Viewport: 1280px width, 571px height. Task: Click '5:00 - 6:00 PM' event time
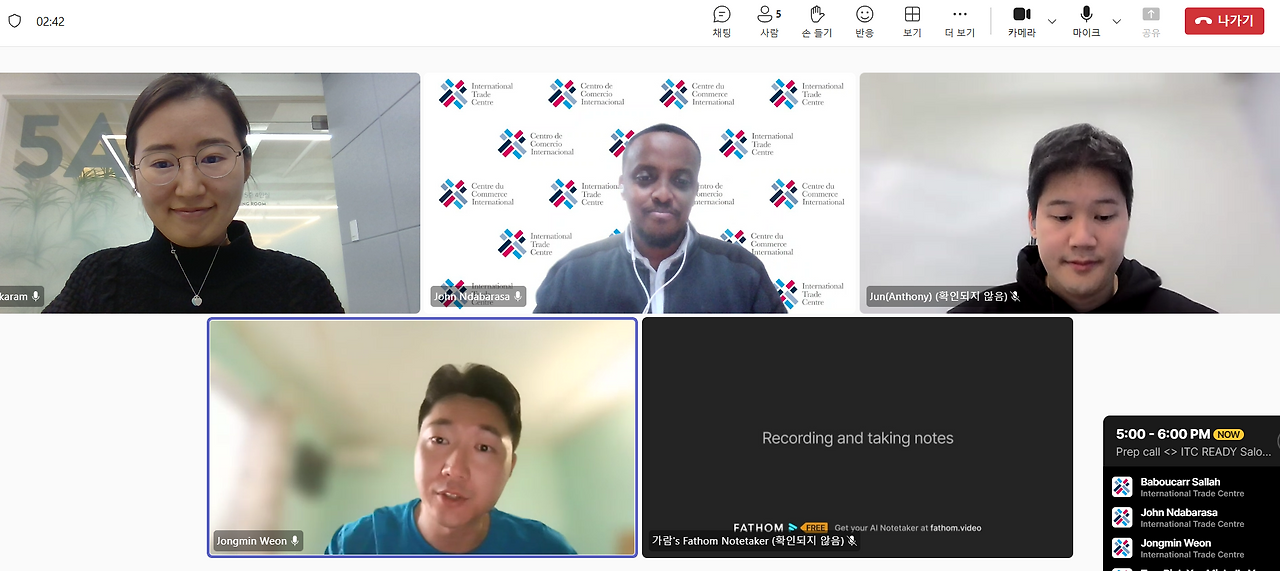[1163, 434]
